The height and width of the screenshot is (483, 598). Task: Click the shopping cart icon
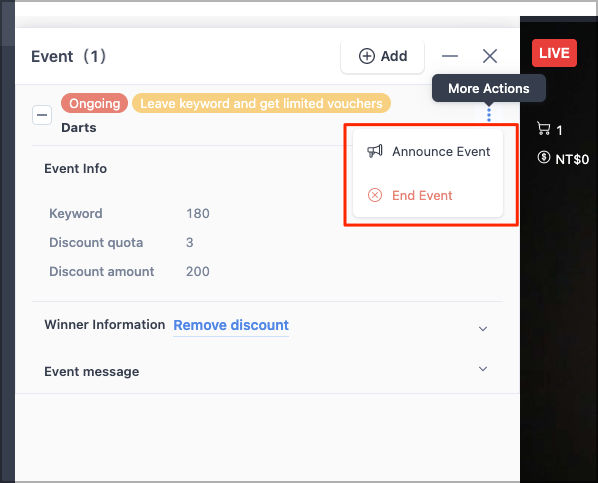click(543, 128)
